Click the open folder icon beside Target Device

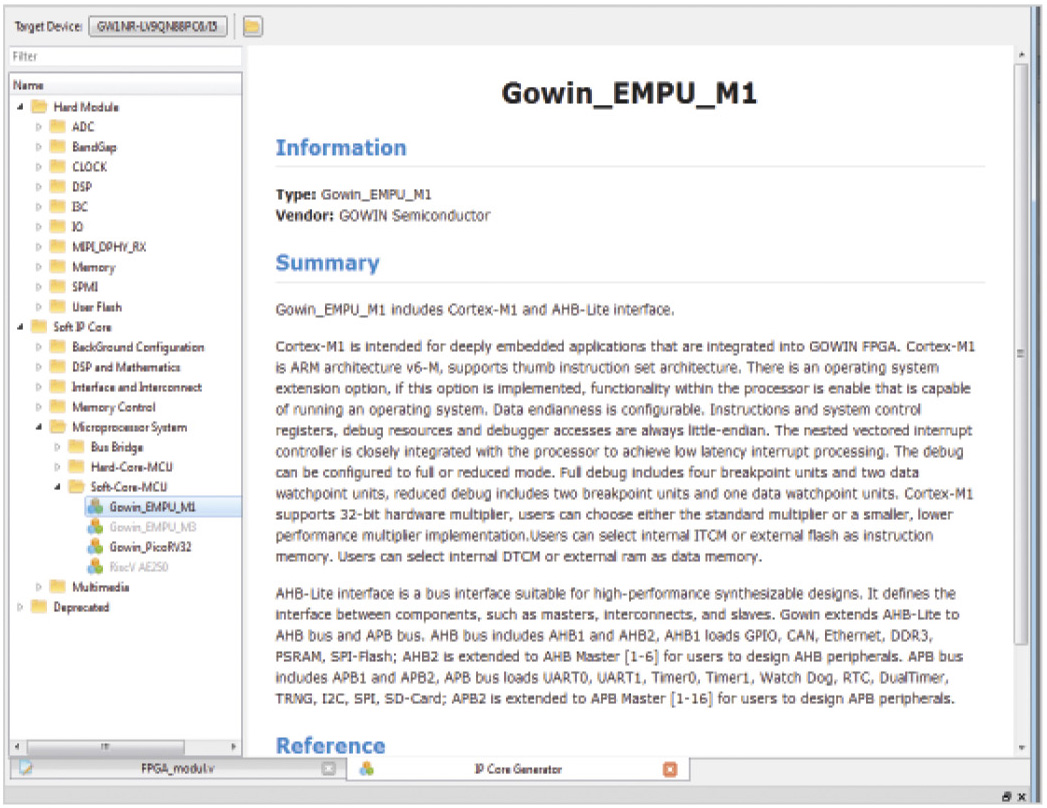[x=253, y=26]
